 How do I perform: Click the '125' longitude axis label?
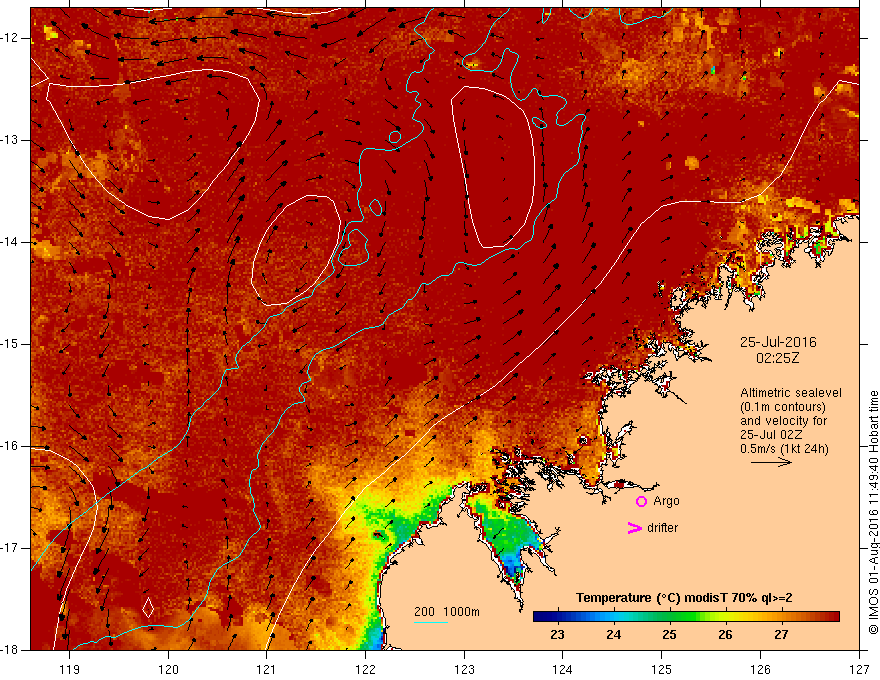click(x=662, y=669)
